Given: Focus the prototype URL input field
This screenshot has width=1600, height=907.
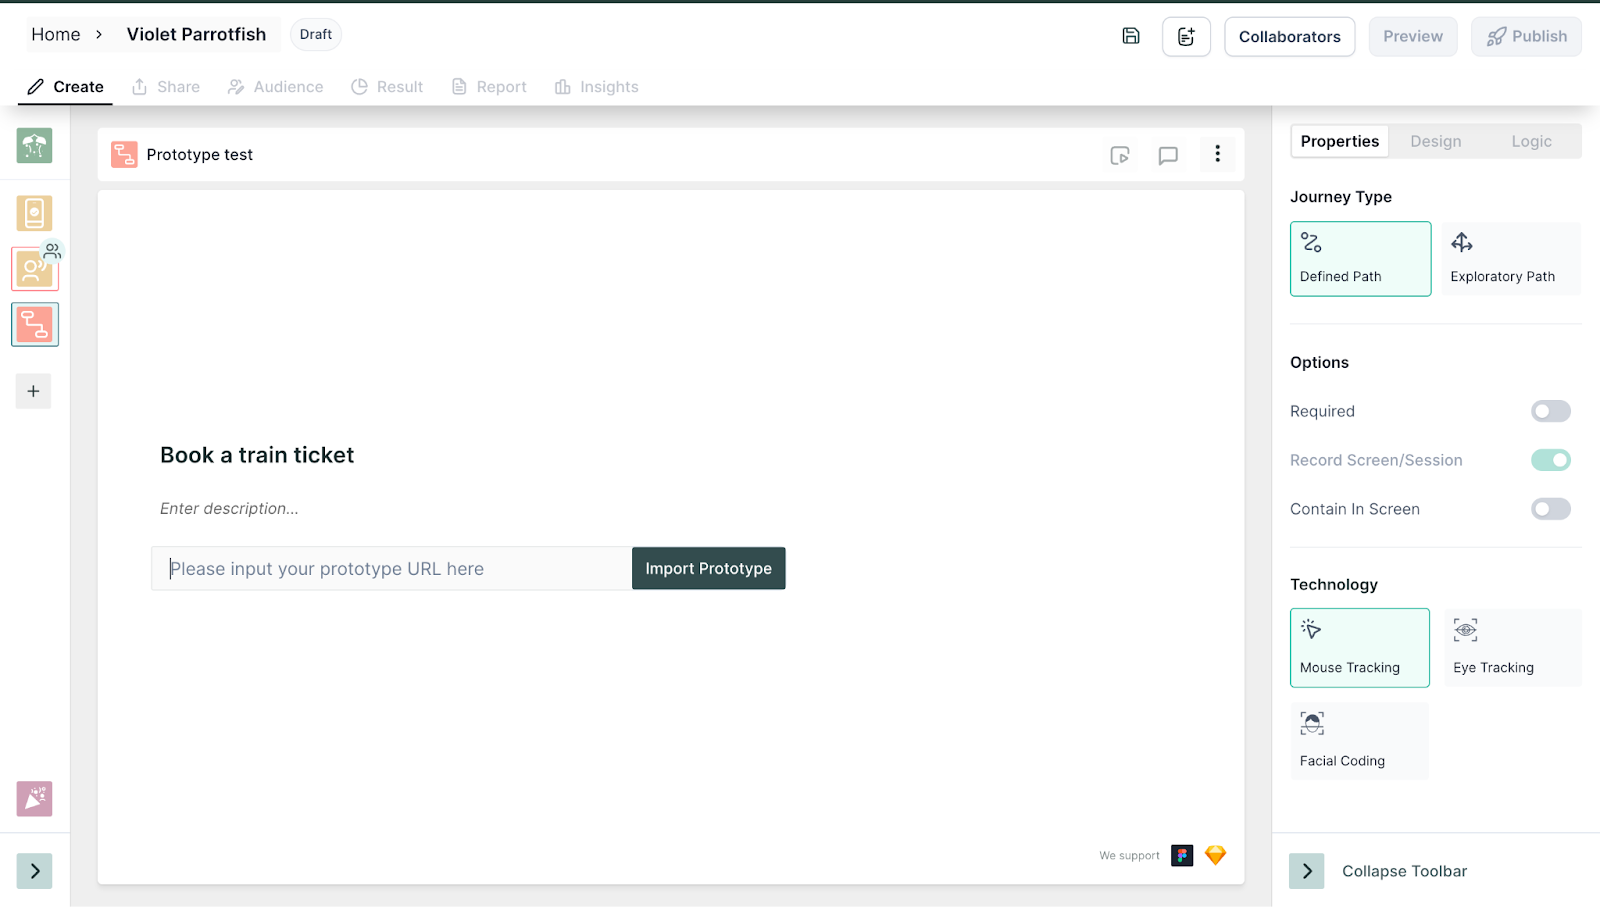Looking at the screenshot, I should [x=391, y=568].
